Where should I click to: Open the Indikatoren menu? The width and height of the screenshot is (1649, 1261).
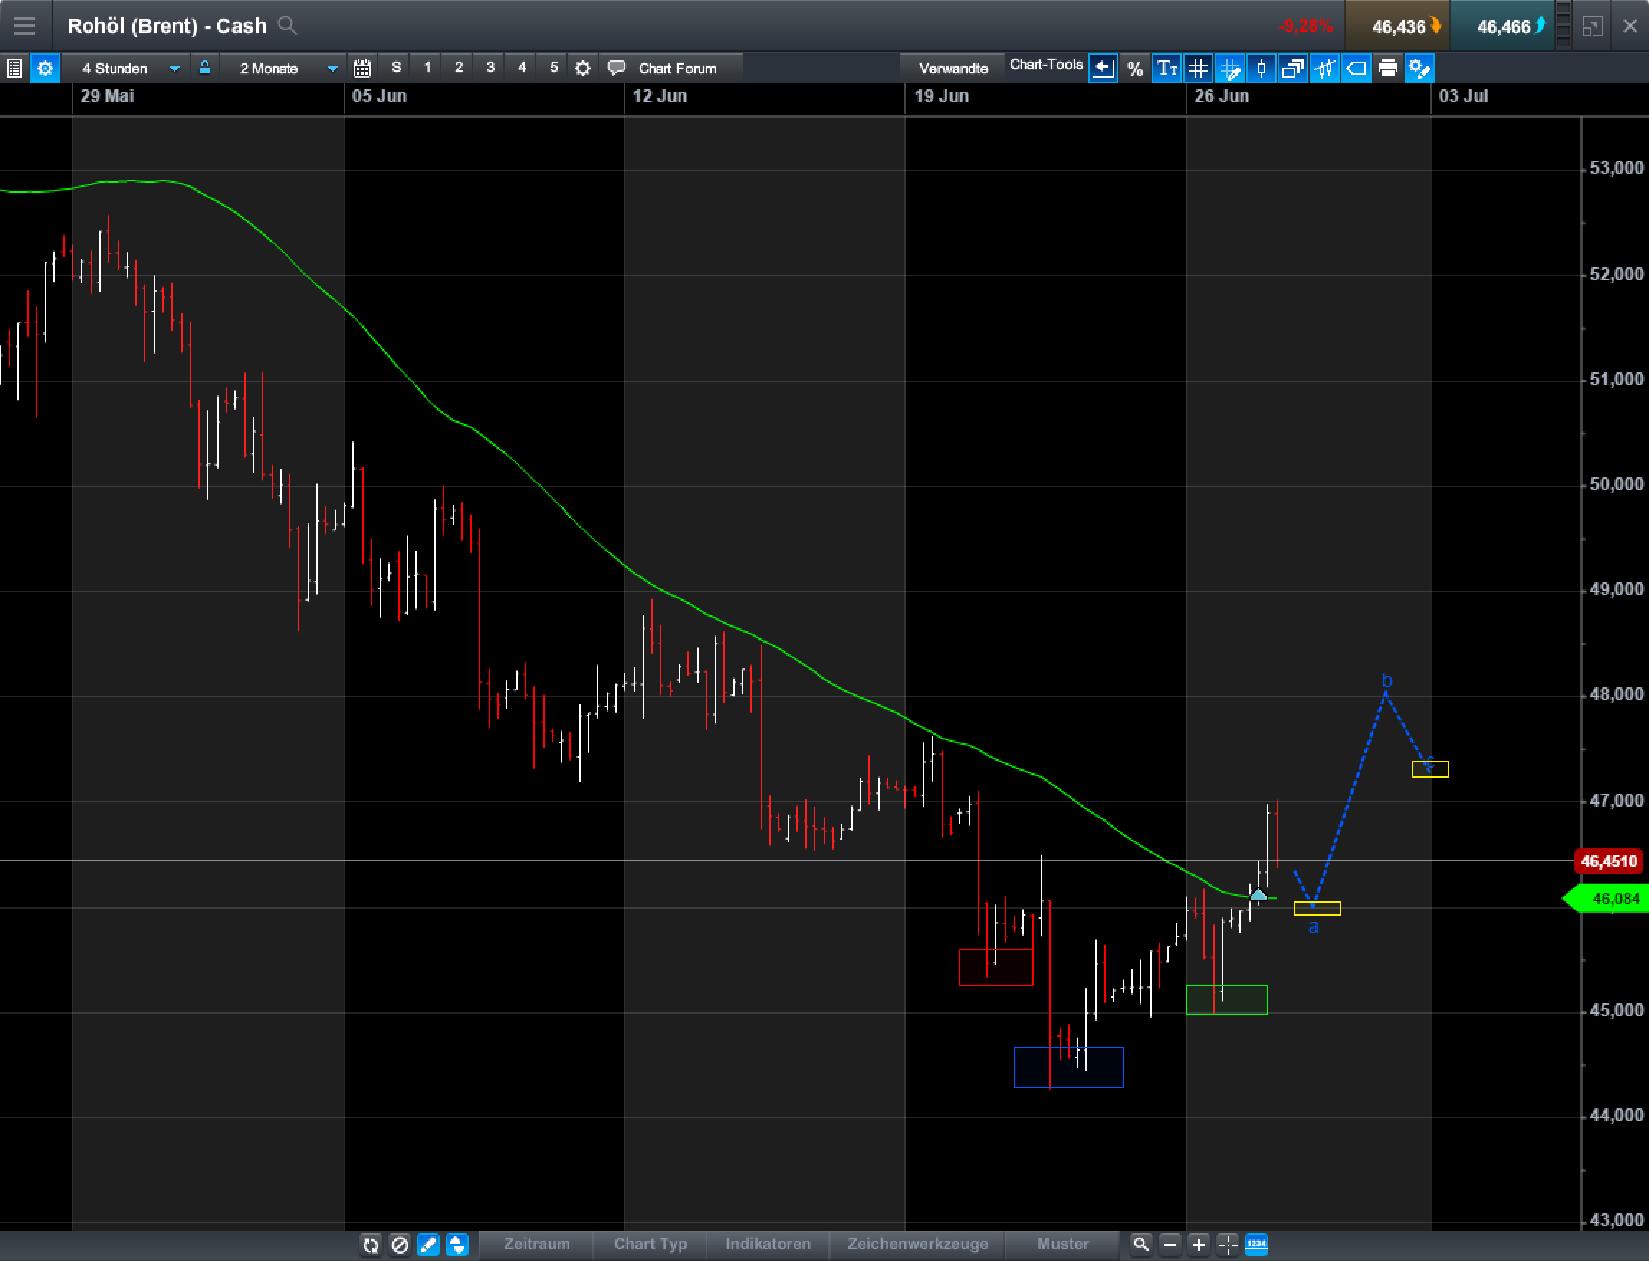768,1245
